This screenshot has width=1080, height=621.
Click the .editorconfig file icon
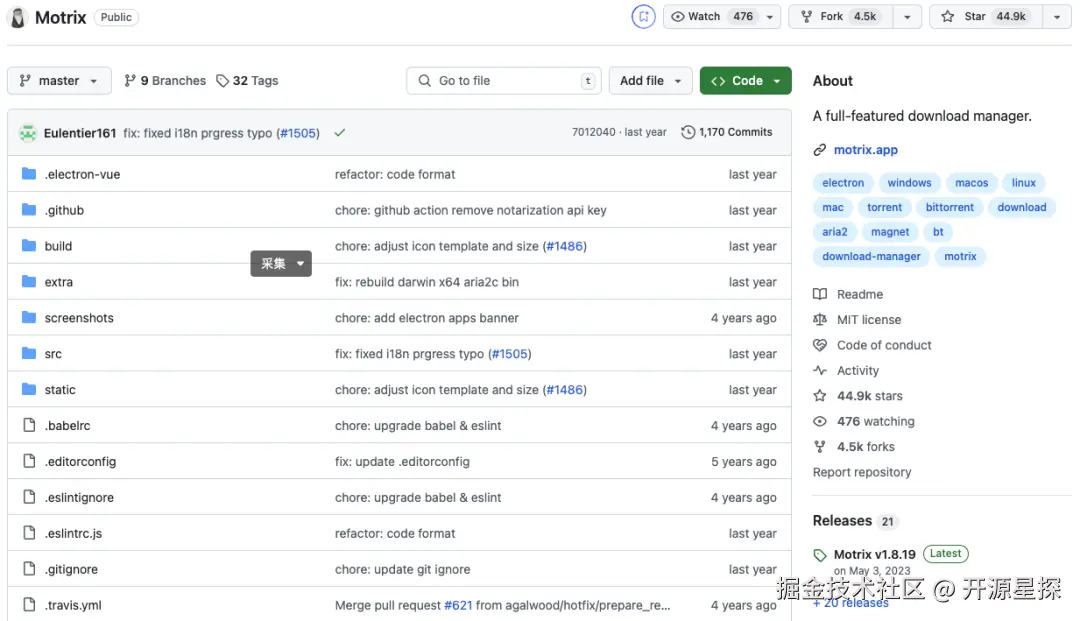pos(29,461)
